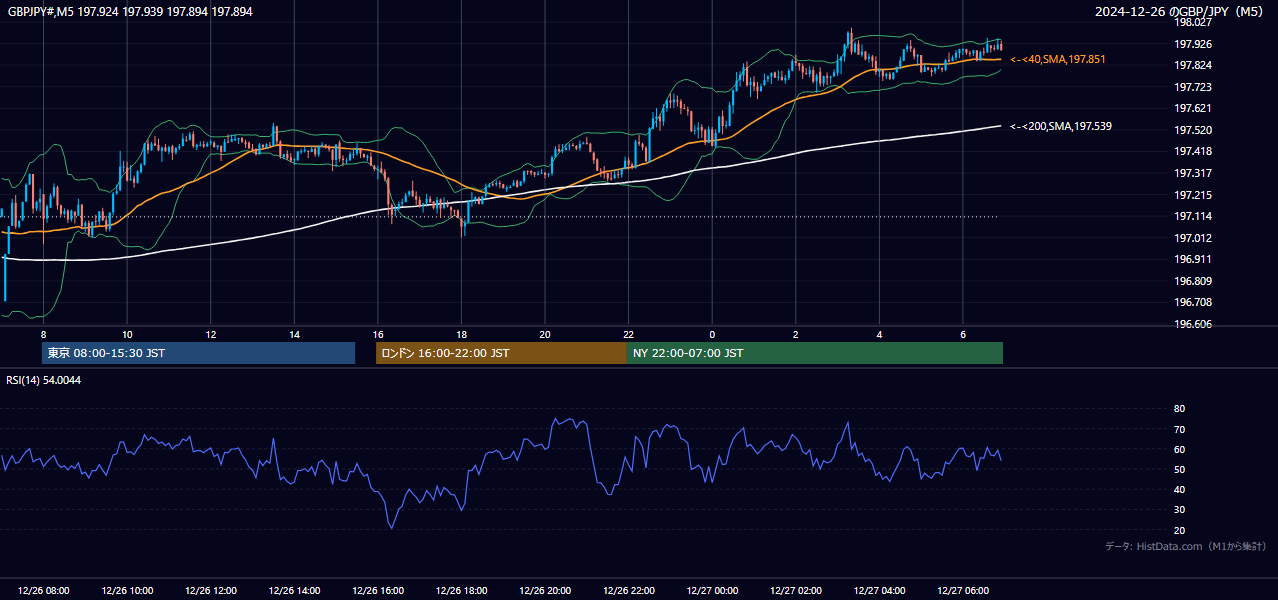This screenshot has height=600, width=1278.
Task: Click price axis label 196.606
Action: point(1192,324)
